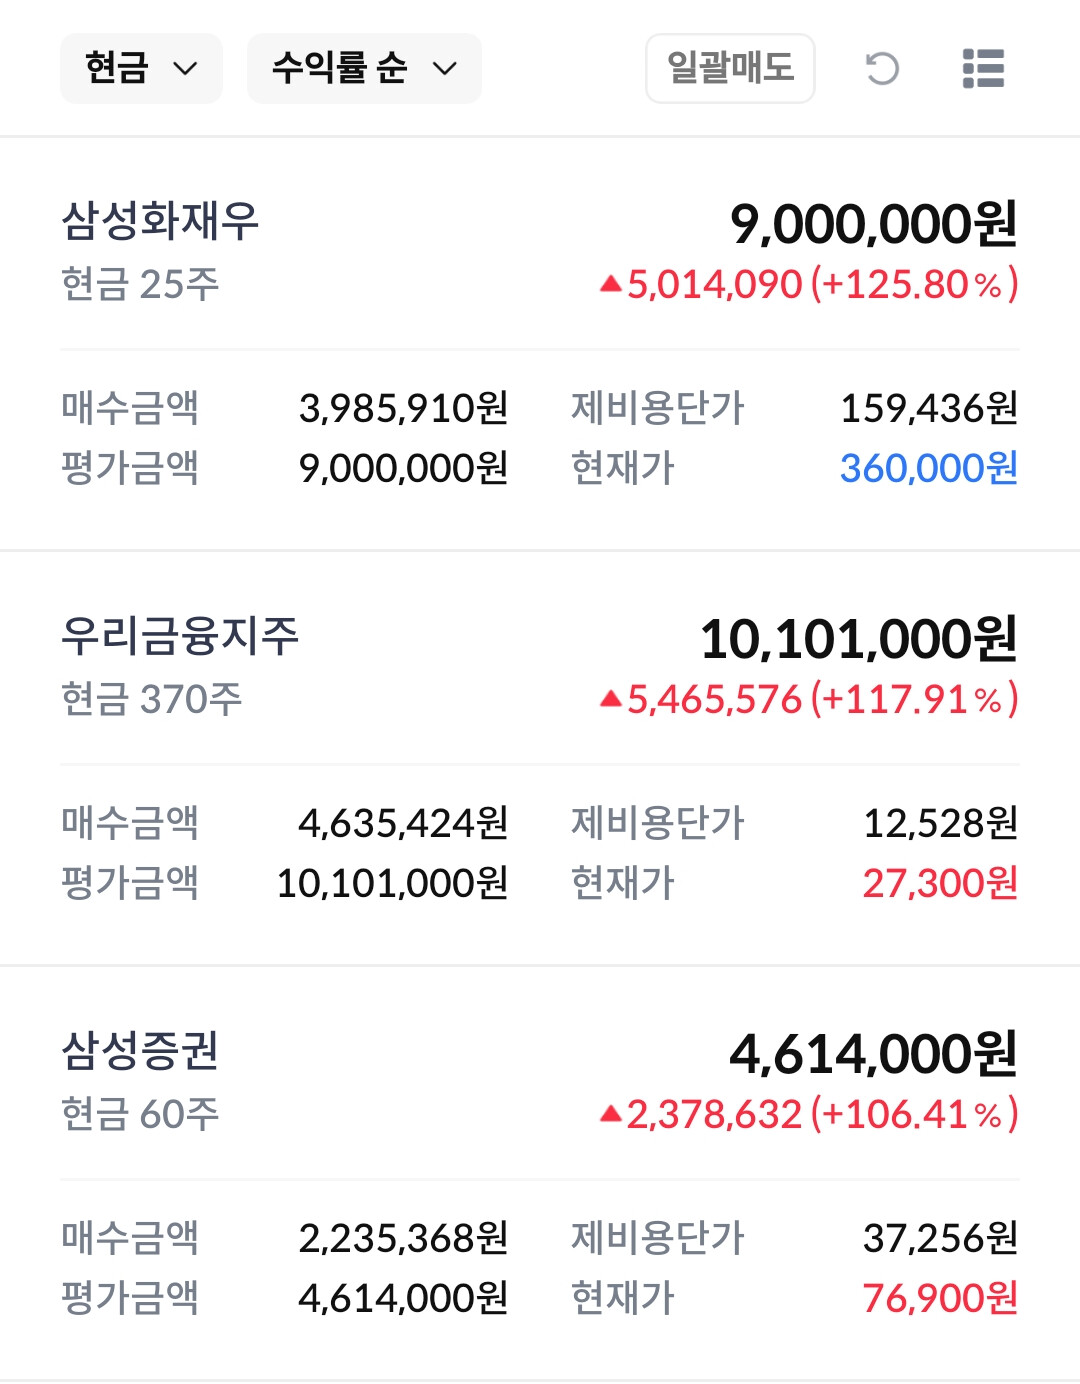Click the red up-arrow beside 5,014,090

tap(610, 285)
